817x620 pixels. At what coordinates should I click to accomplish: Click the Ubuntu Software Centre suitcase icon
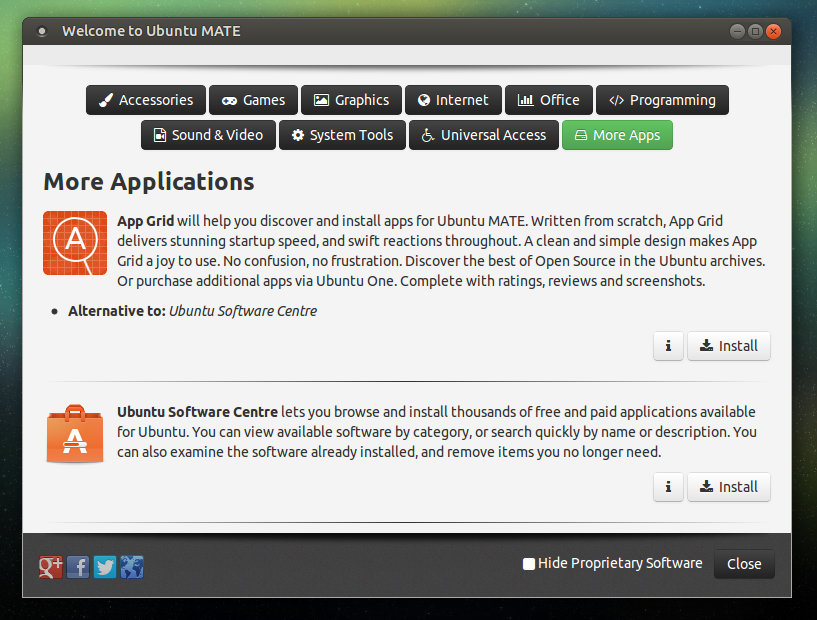tap(74, 433)
